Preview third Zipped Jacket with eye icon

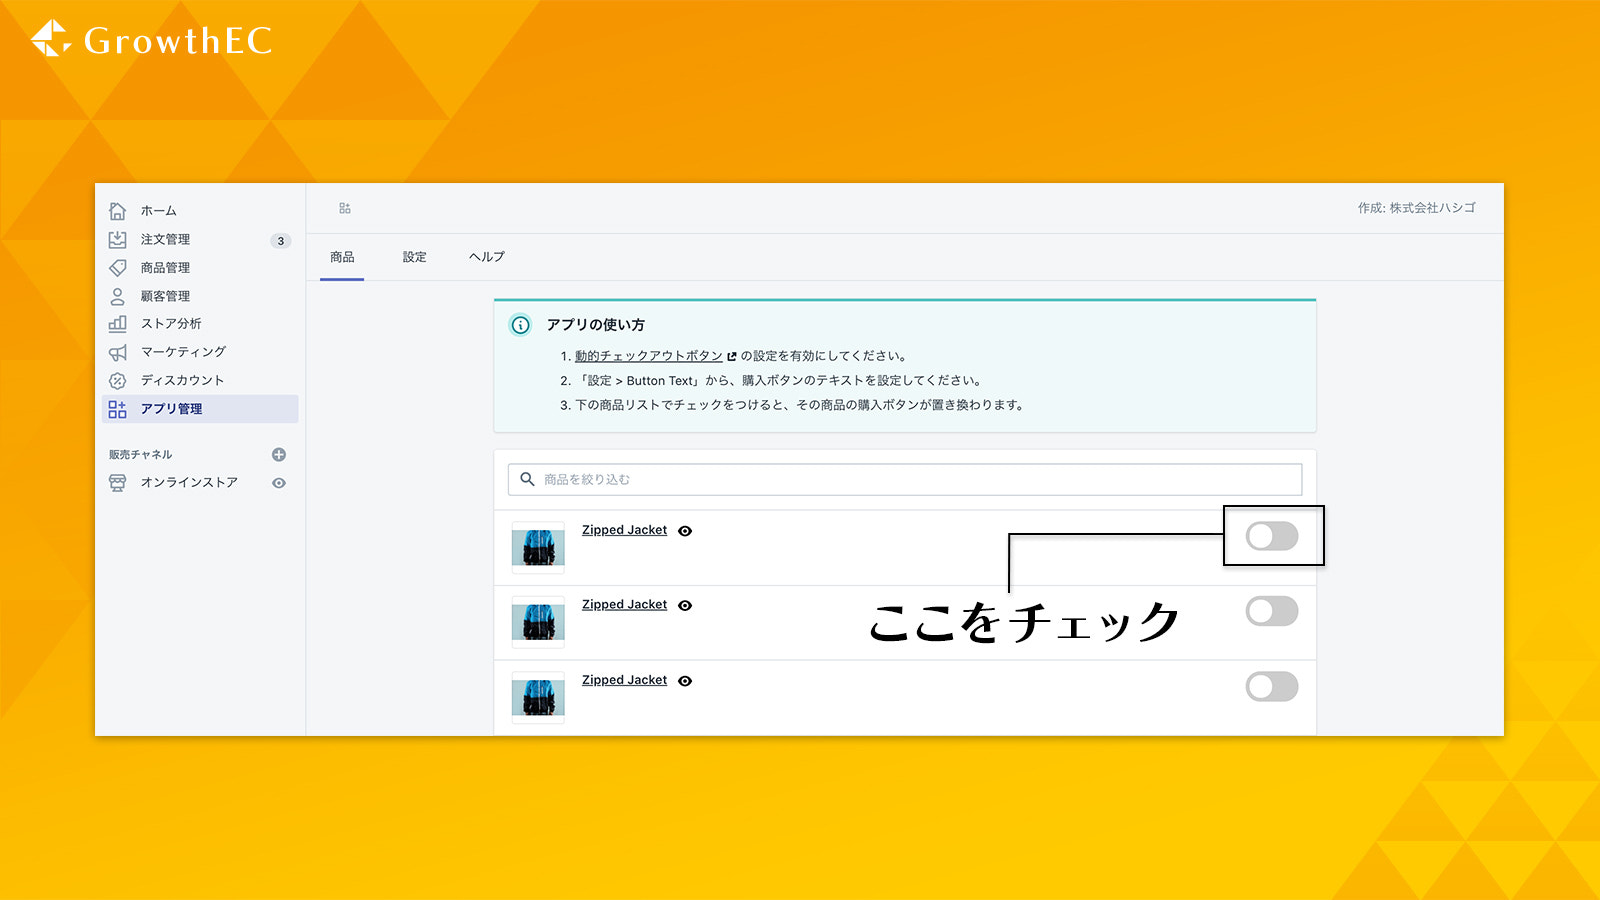click(685, 681)
